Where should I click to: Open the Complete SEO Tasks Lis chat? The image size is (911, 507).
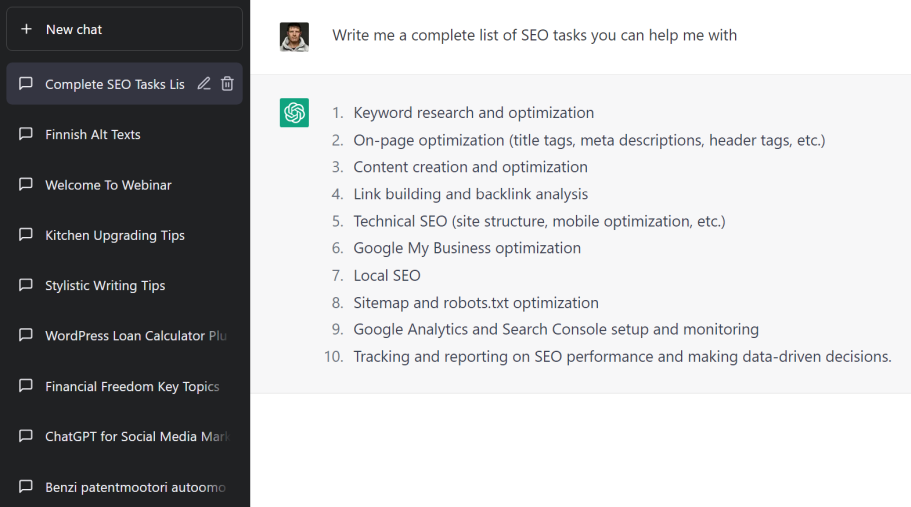[124, 84]
